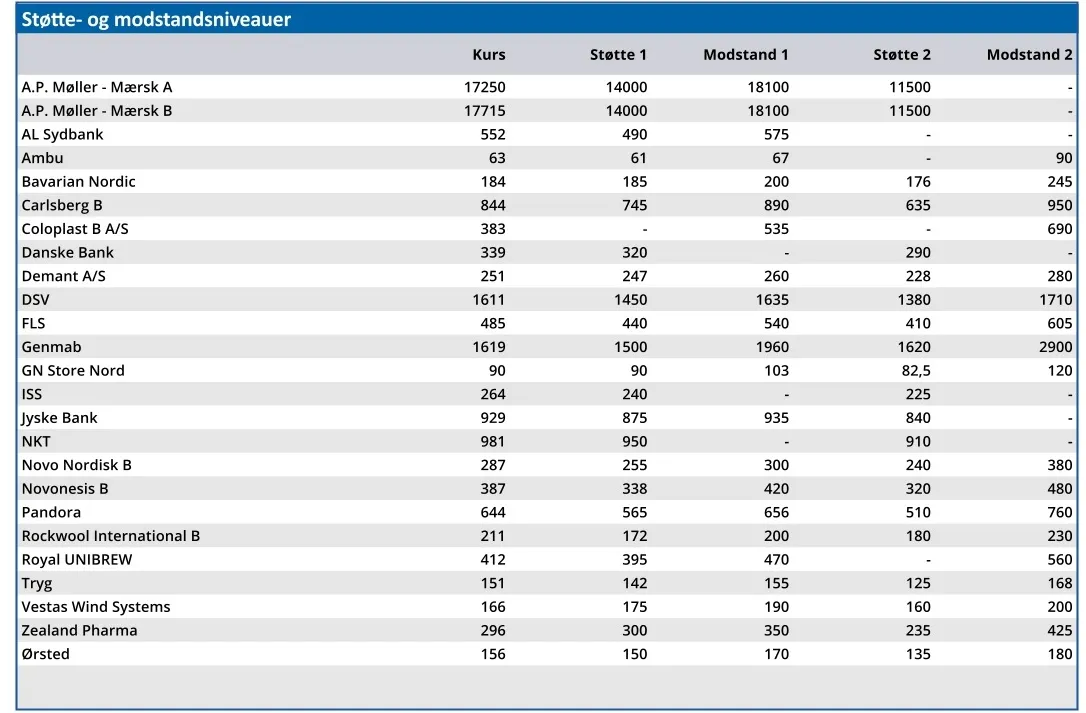Viewport: 1086px width, 713px height.
Task: Select Genmab's Modstand 2 value 2900
Action: pyautogui.click(x=1056, y=346)
